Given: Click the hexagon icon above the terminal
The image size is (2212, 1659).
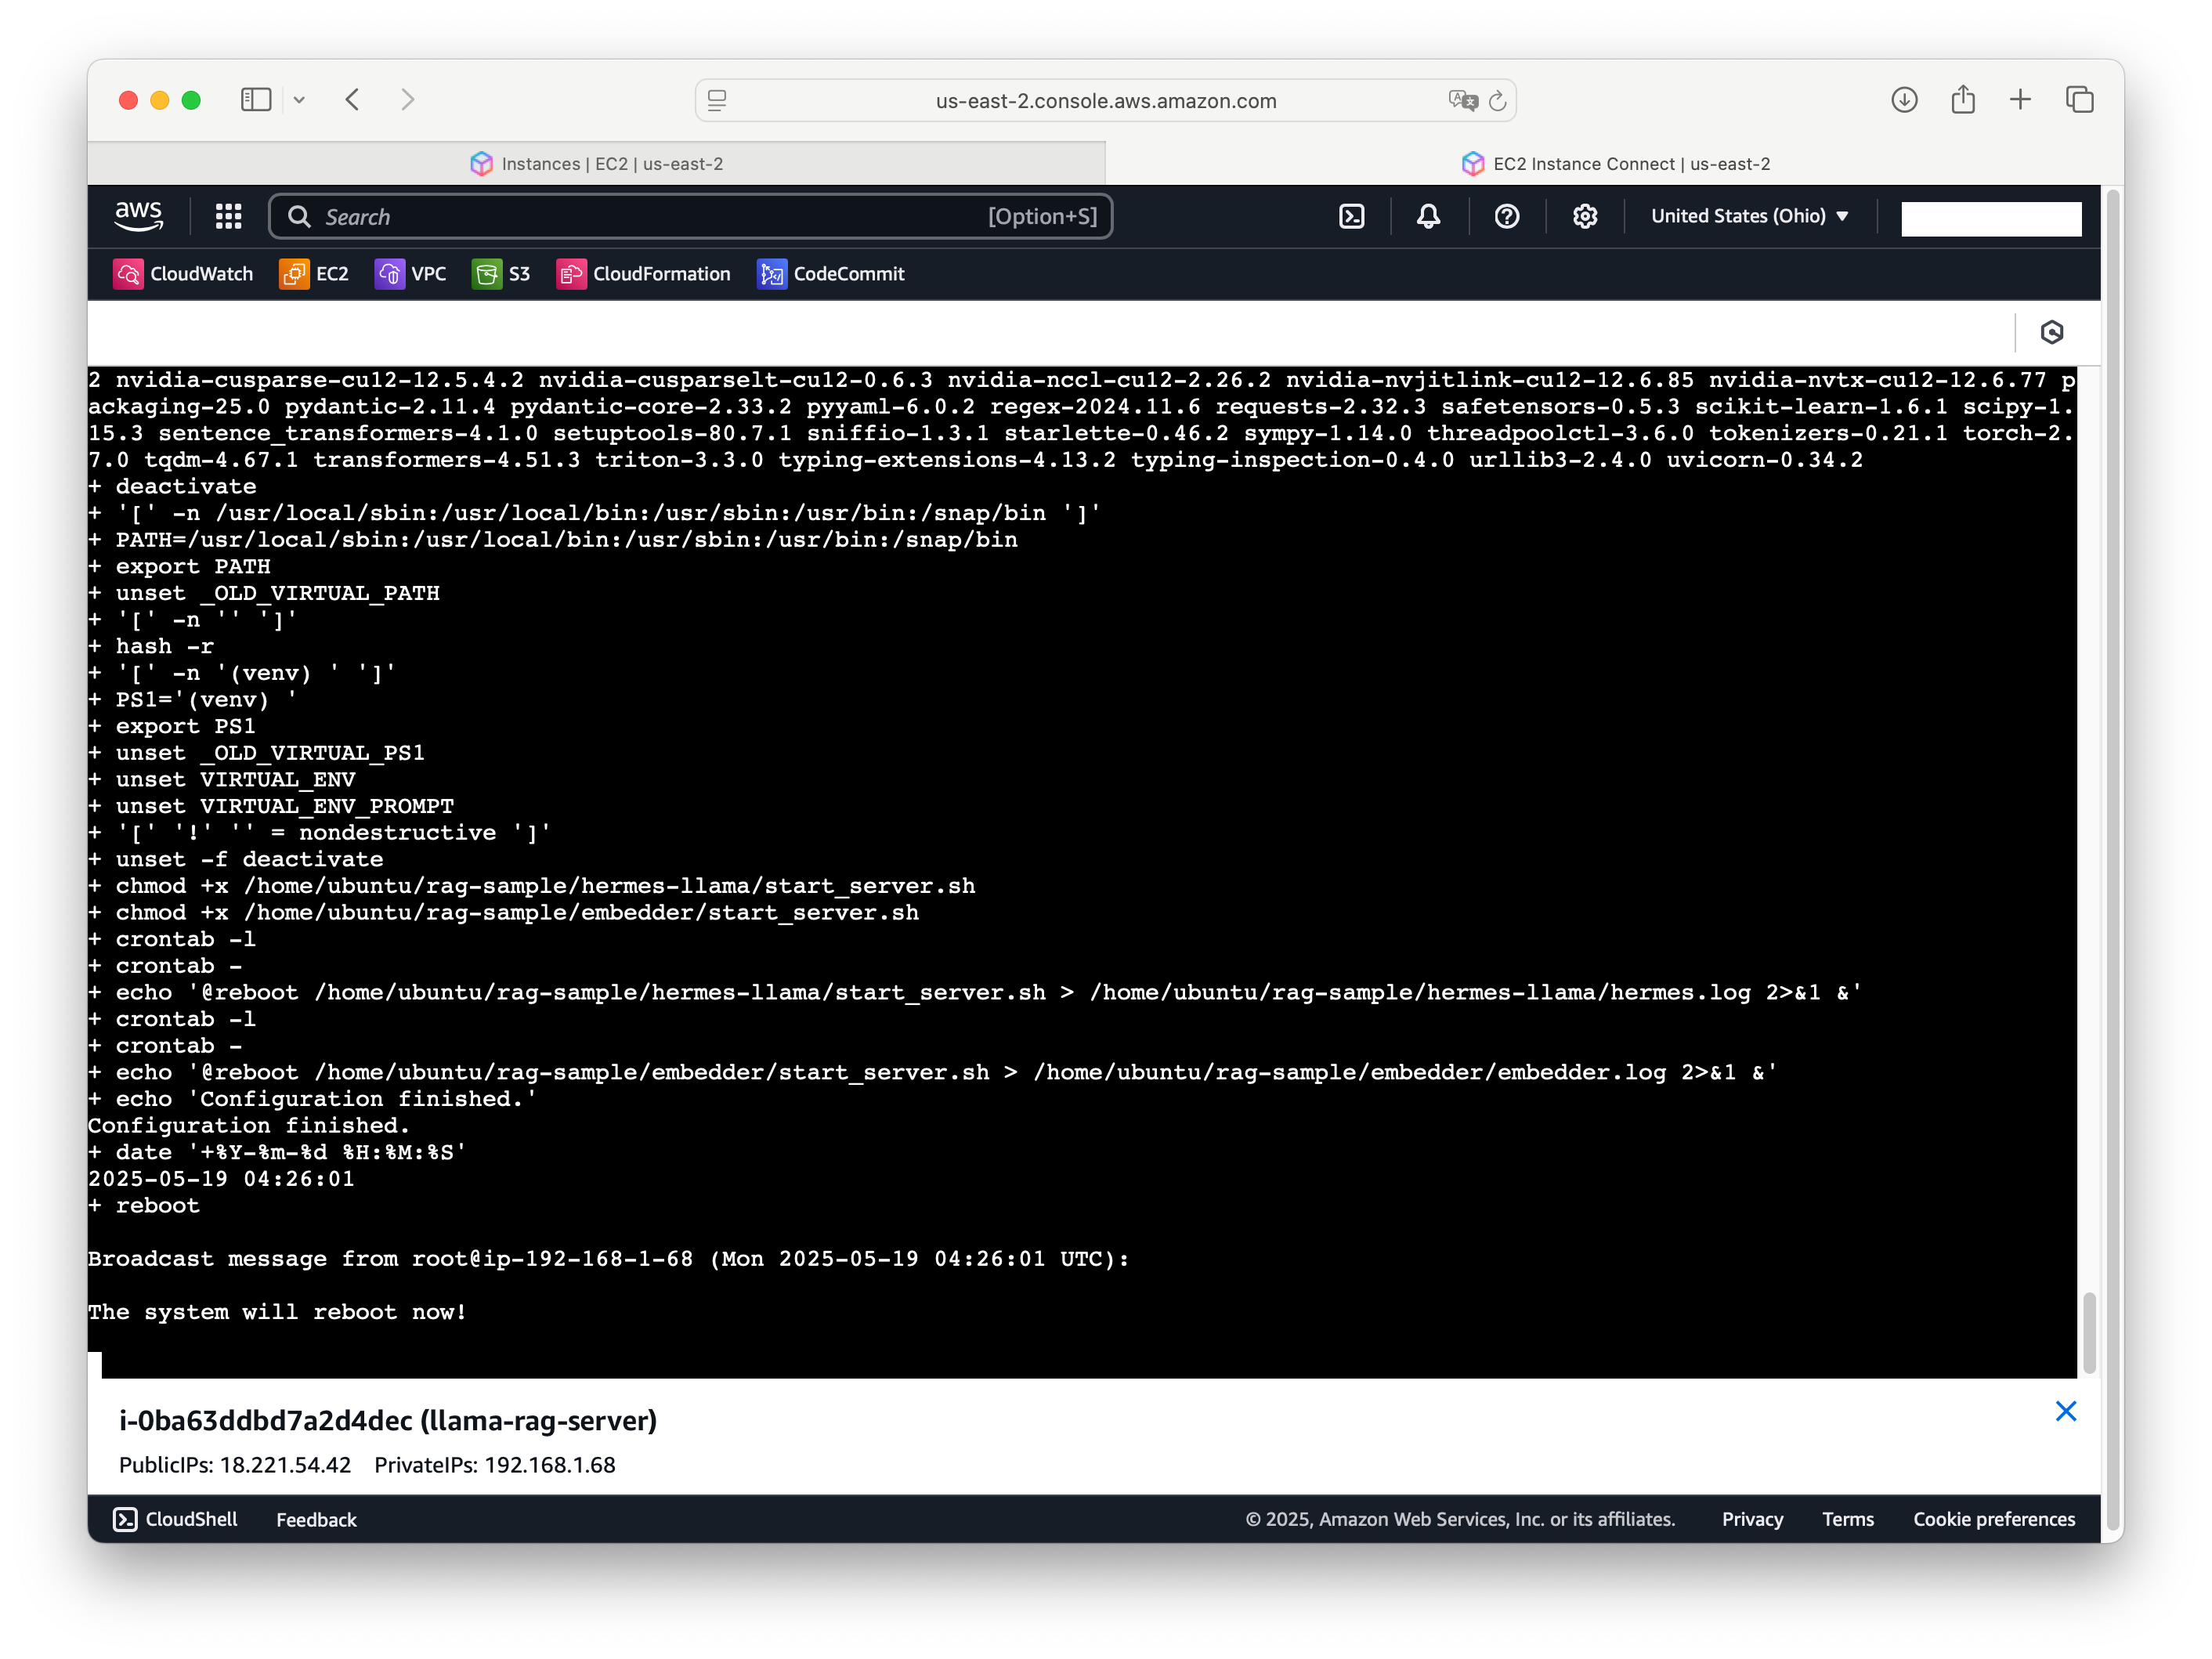Looking at the screenshot, I should pos(2051,332).
